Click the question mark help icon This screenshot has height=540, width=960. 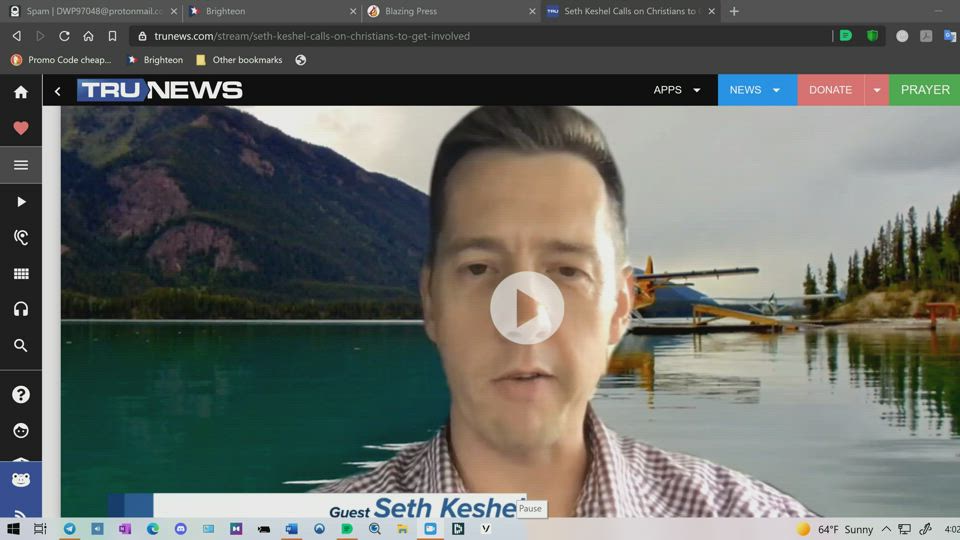click(20, 394)
